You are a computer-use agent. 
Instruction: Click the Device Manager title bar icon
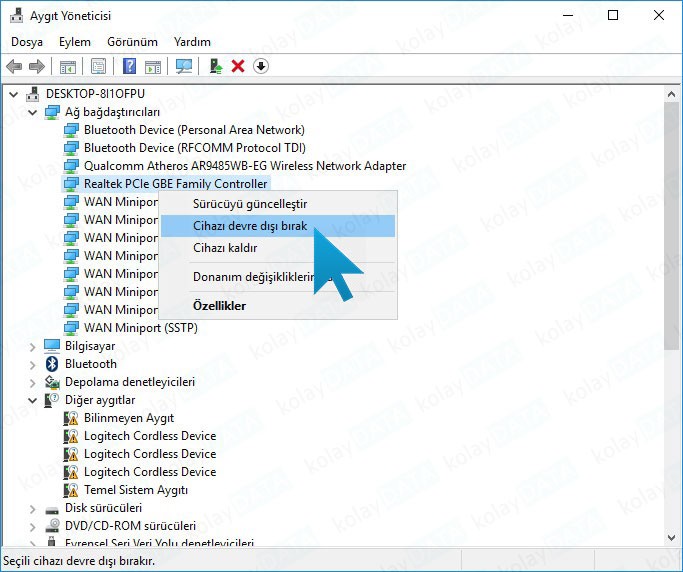[x=17, y=16]
